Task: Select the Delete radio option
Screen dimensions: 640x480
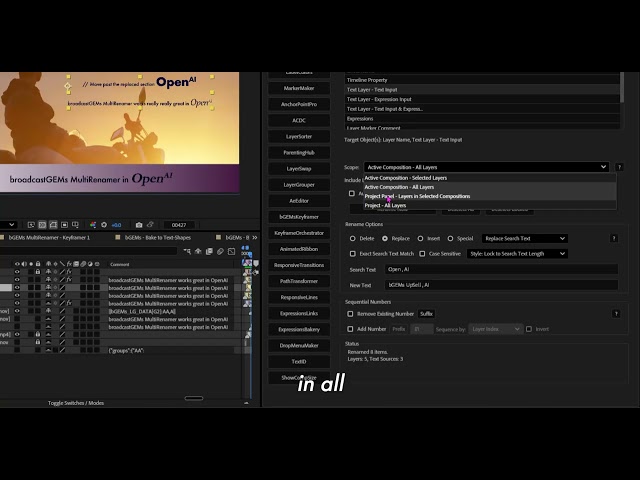Action: (352, 238)
